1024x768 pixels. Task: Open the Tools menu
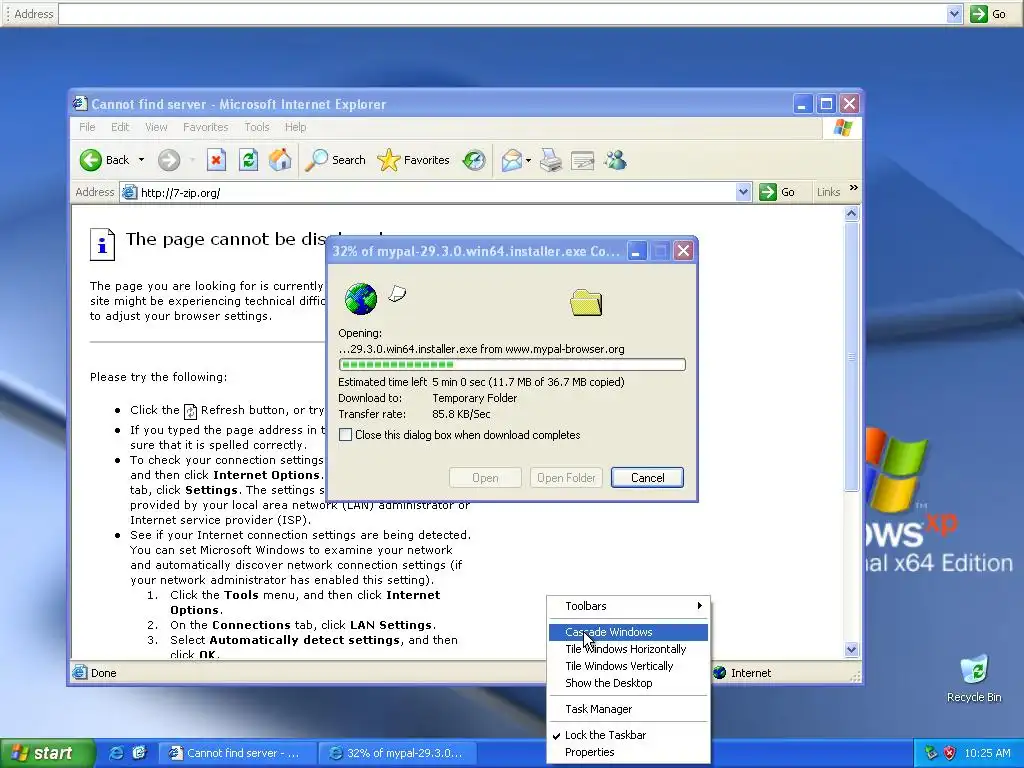257,127
